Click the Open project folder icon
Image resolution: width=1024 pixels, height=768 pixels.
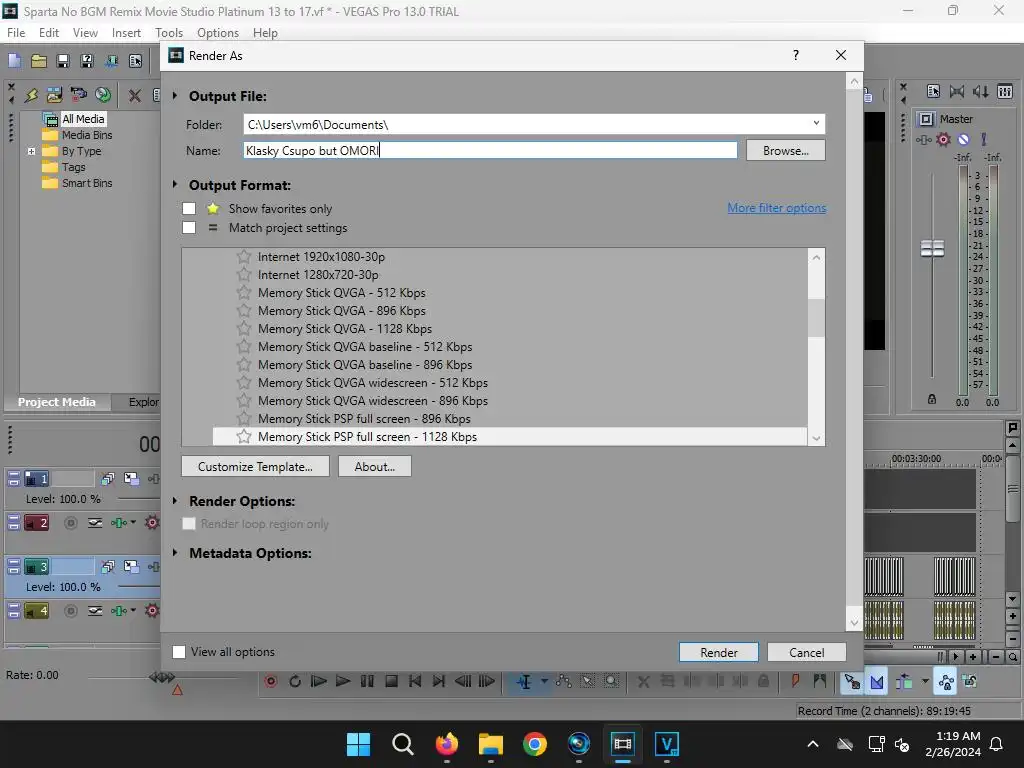click(39, 61)
